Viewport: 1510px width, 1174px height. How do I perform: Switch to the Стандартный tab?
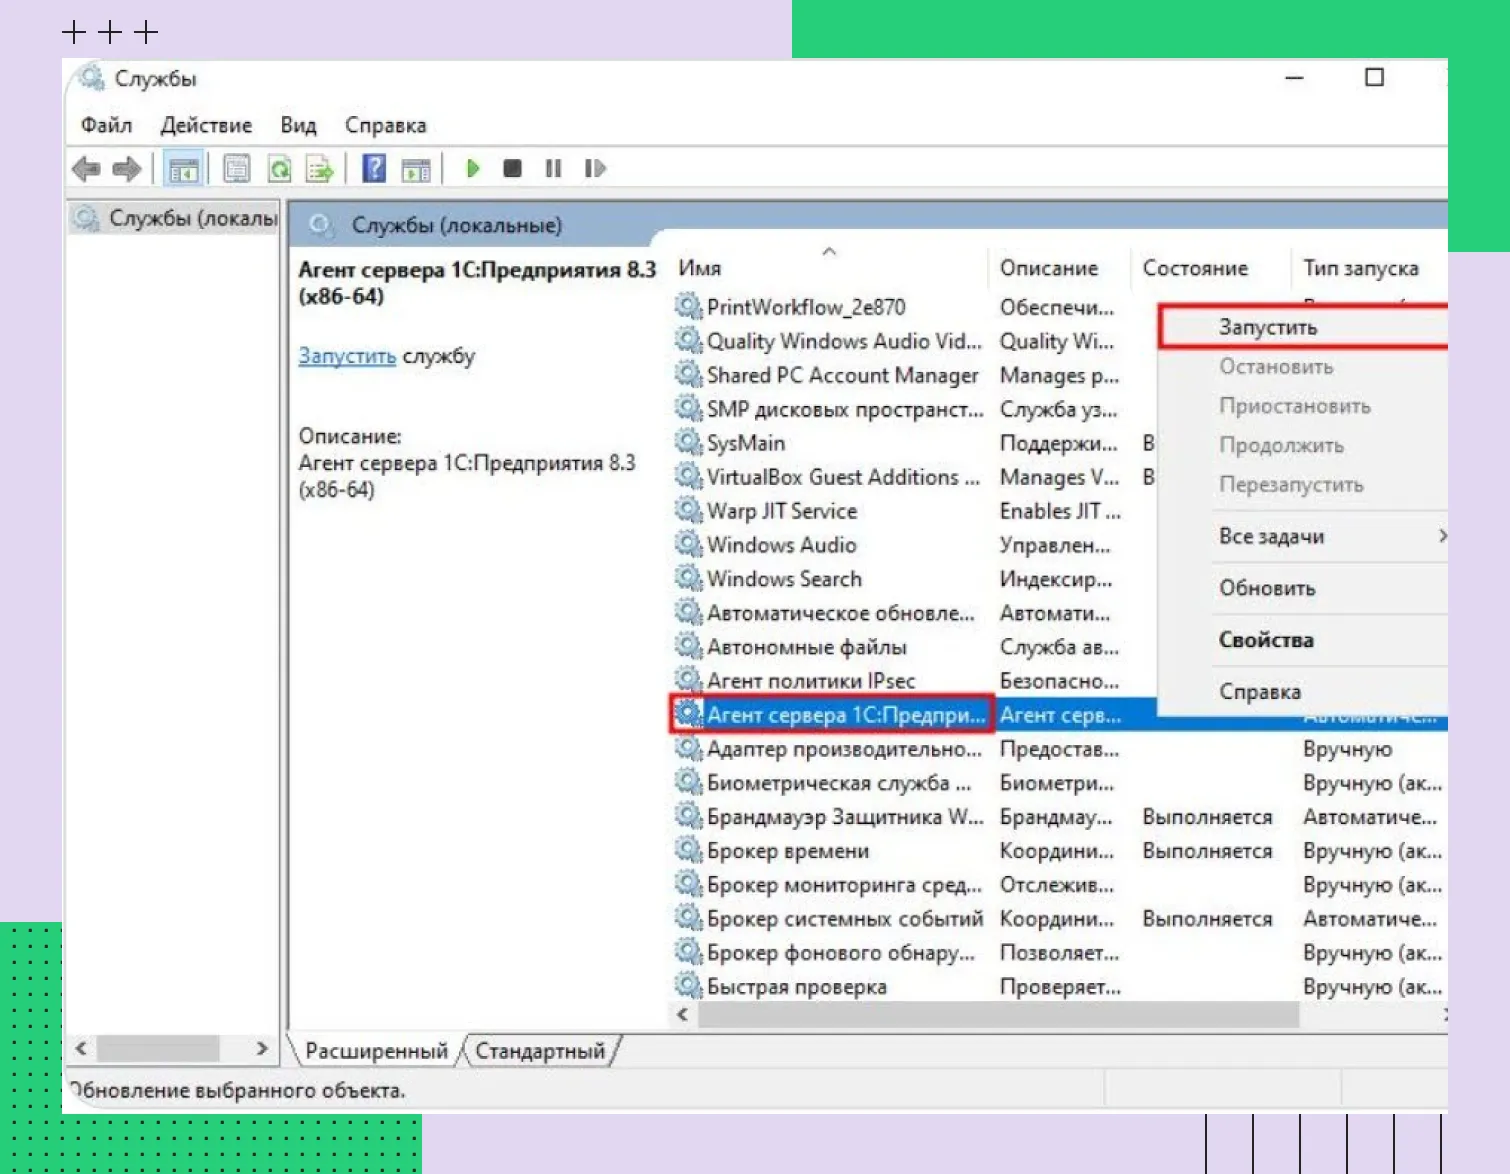(x=540, y=1051)
